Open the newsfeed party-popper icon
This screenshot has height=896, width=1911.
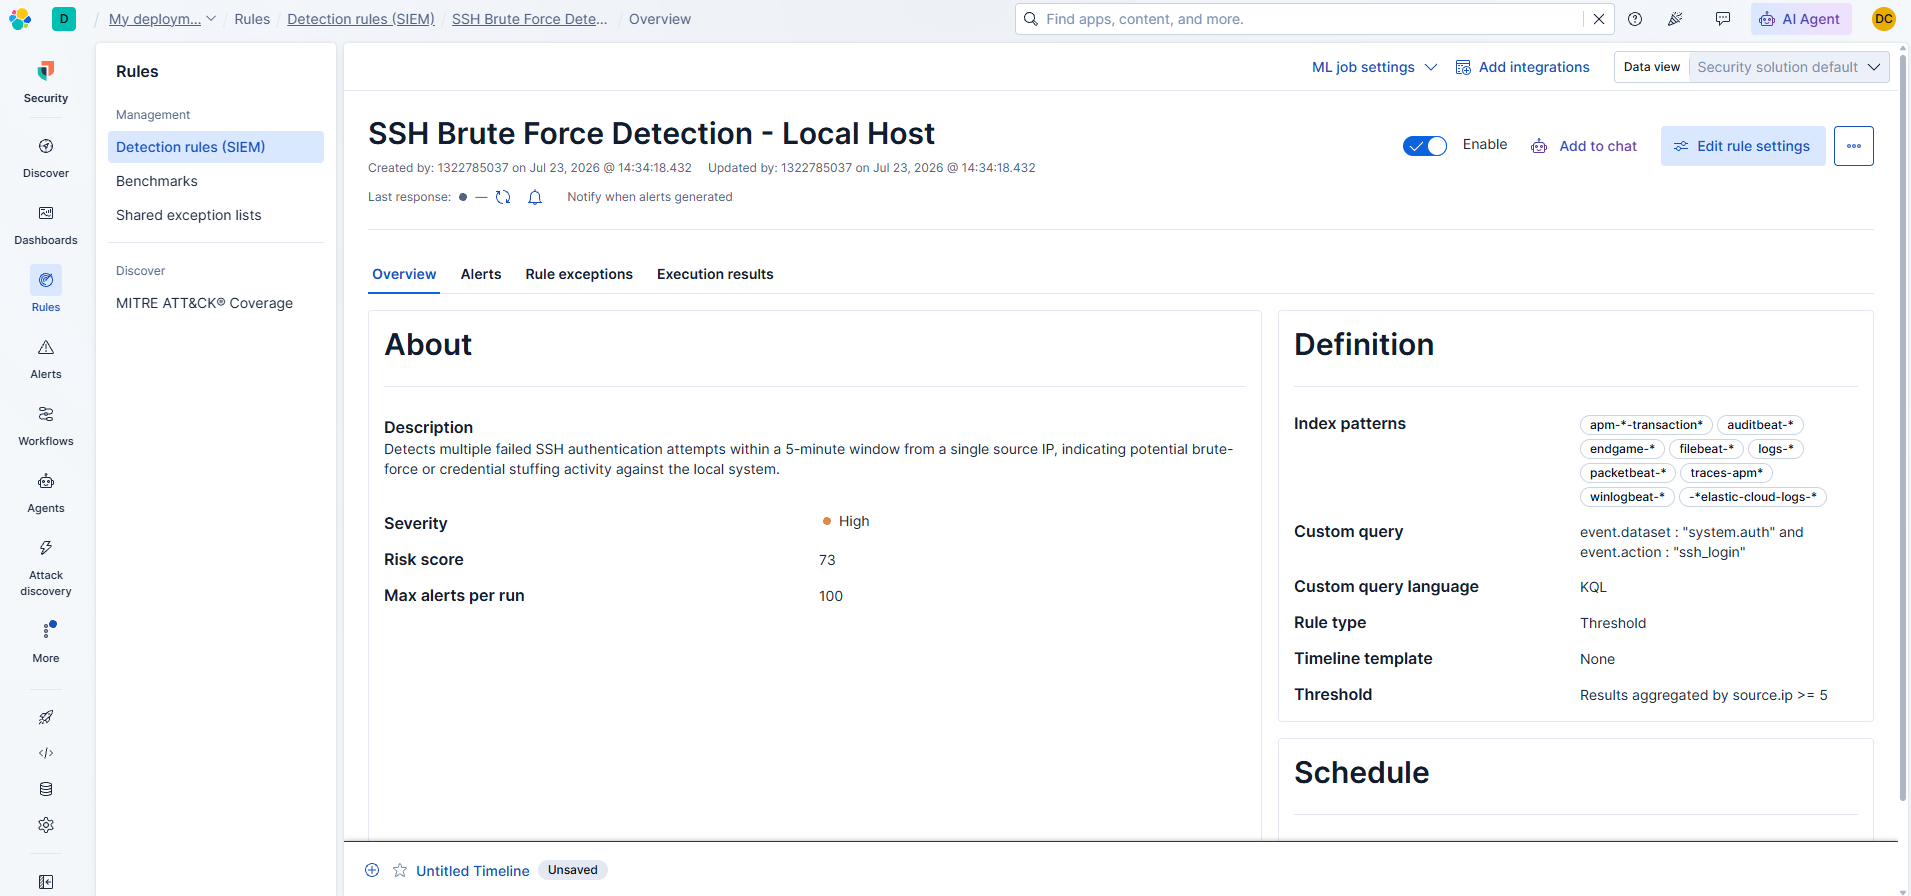[x=1676, y=19]
